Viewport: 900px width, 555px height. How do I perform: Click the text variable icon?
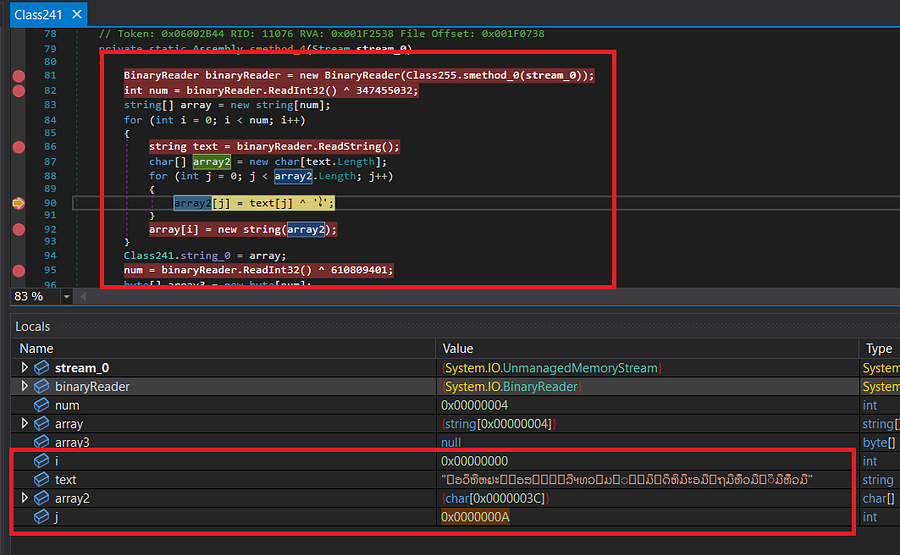coord(41,480)
